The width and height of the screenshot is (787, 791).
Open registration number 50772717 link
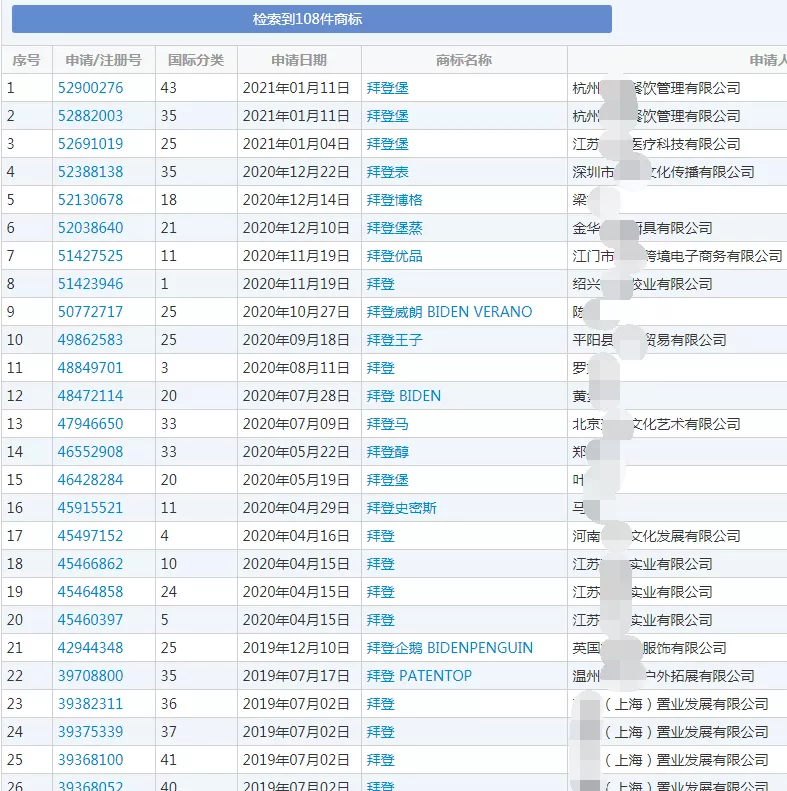click(90, 312)
